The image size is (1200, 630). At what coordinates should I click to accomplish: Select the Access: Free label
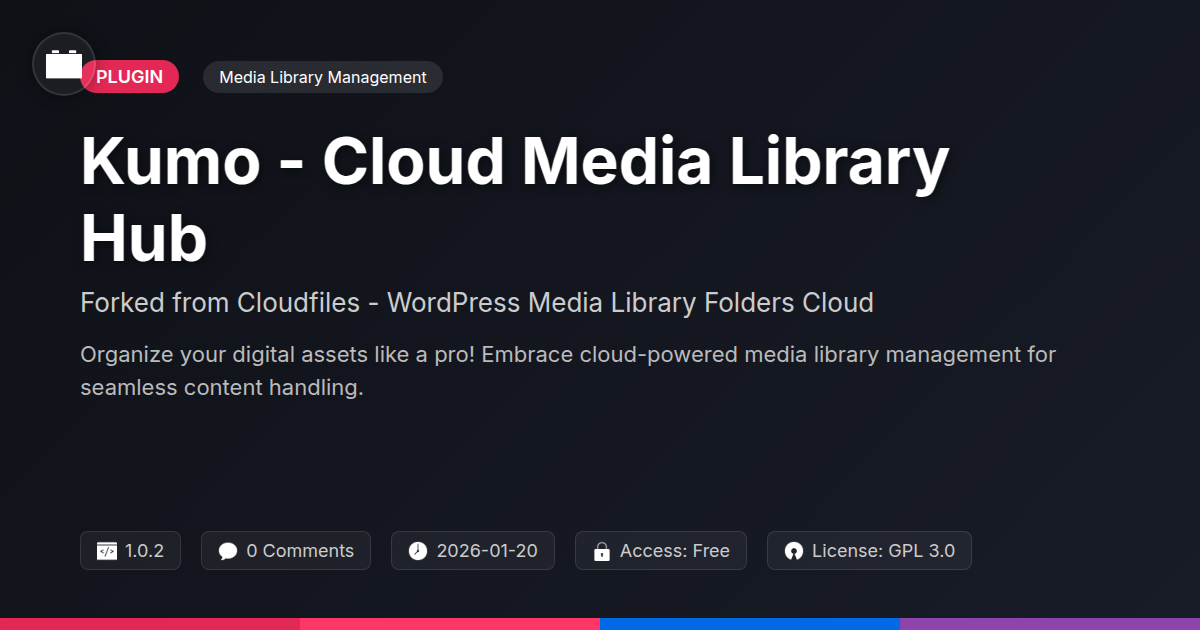[675, 551]
